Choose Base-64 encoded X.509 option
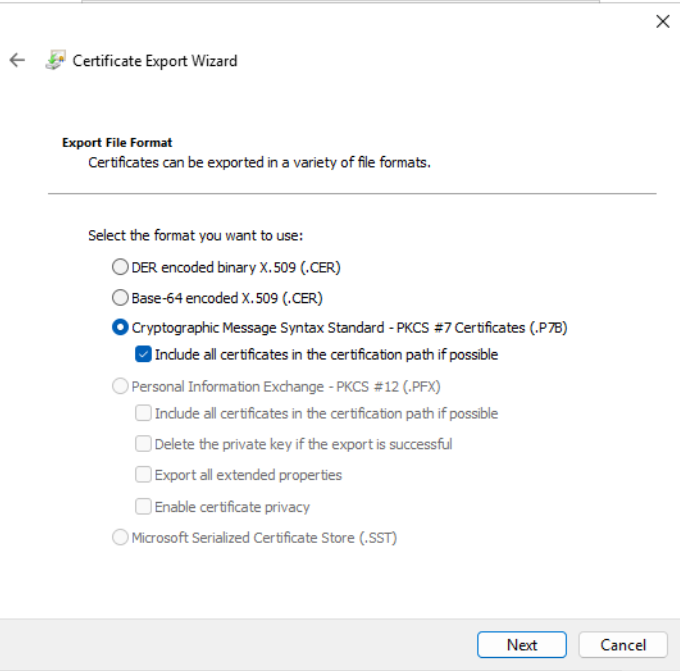 point(121,297)
